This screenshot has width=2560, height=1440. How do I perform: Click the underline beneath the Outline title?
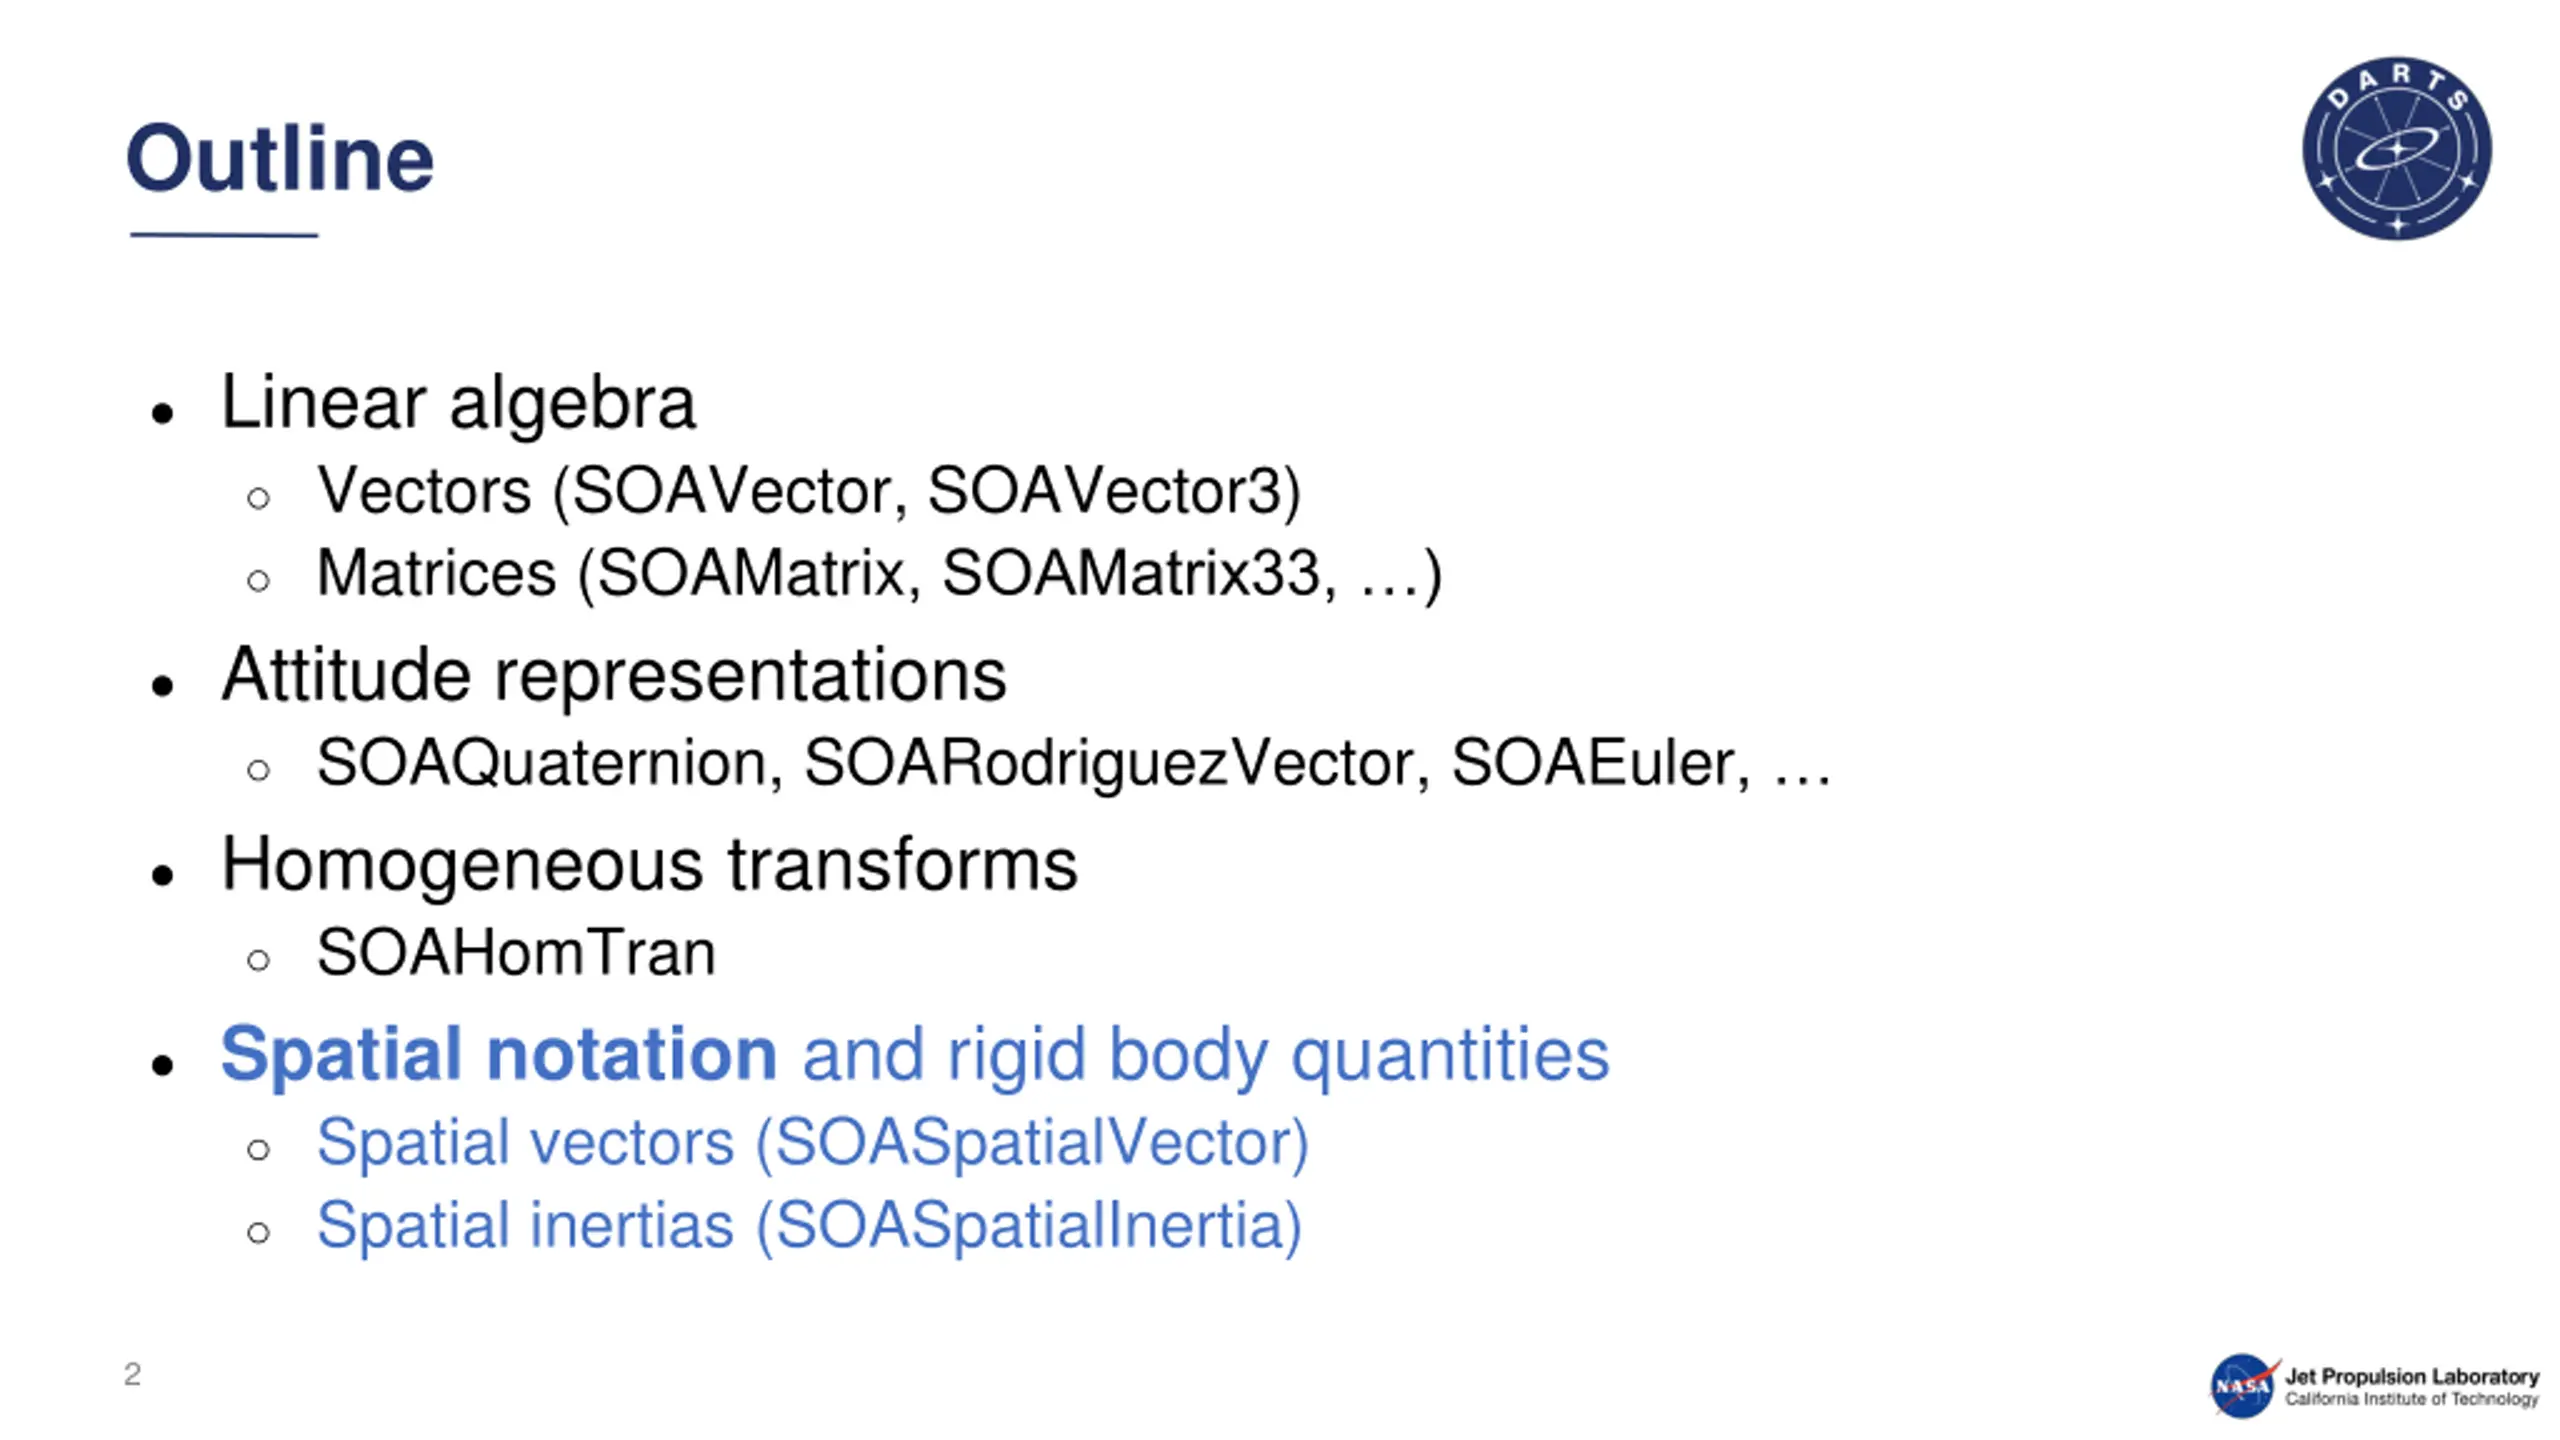(224, 235)
